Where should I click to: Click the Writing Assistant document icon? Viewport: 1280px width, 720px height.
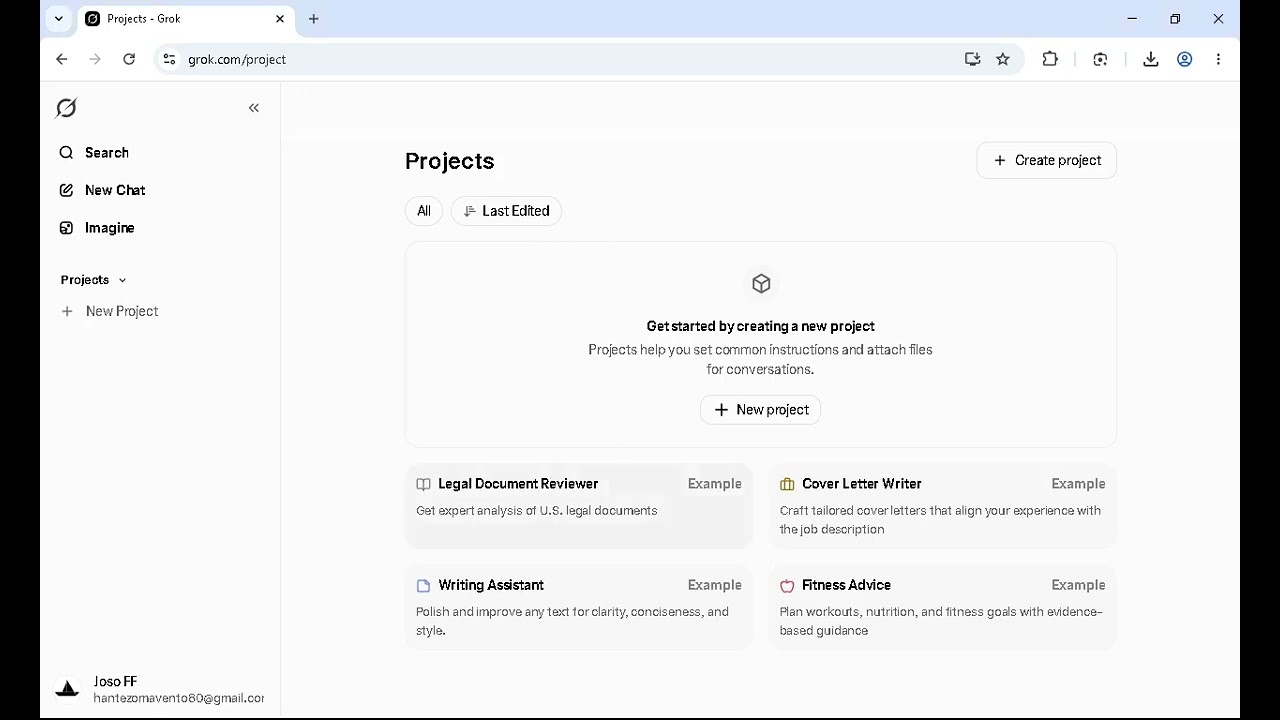423,586
